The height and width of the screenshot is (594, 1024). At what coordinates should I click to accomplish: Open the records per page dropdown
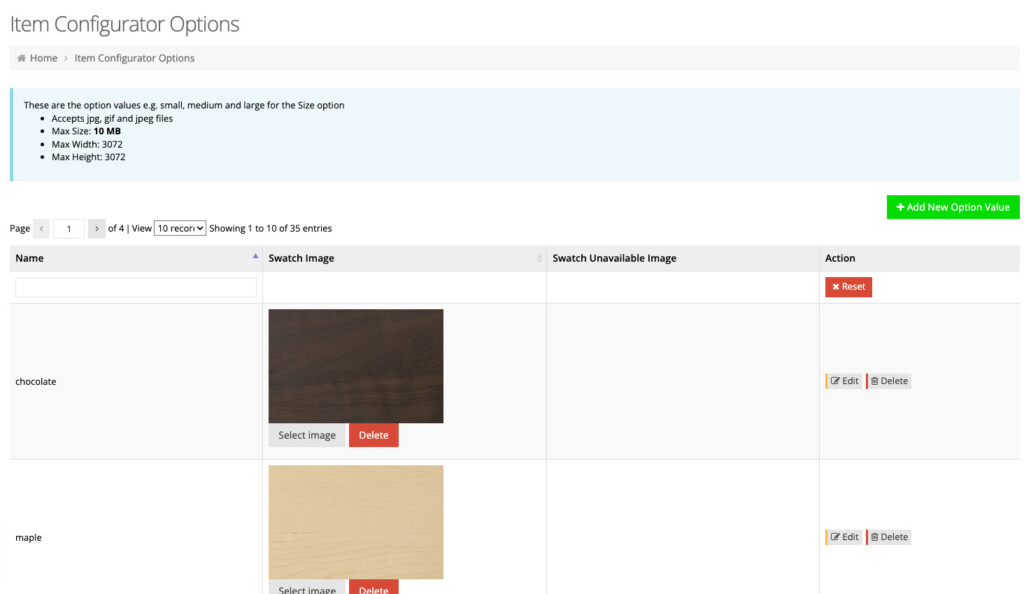tap(180, 228)
